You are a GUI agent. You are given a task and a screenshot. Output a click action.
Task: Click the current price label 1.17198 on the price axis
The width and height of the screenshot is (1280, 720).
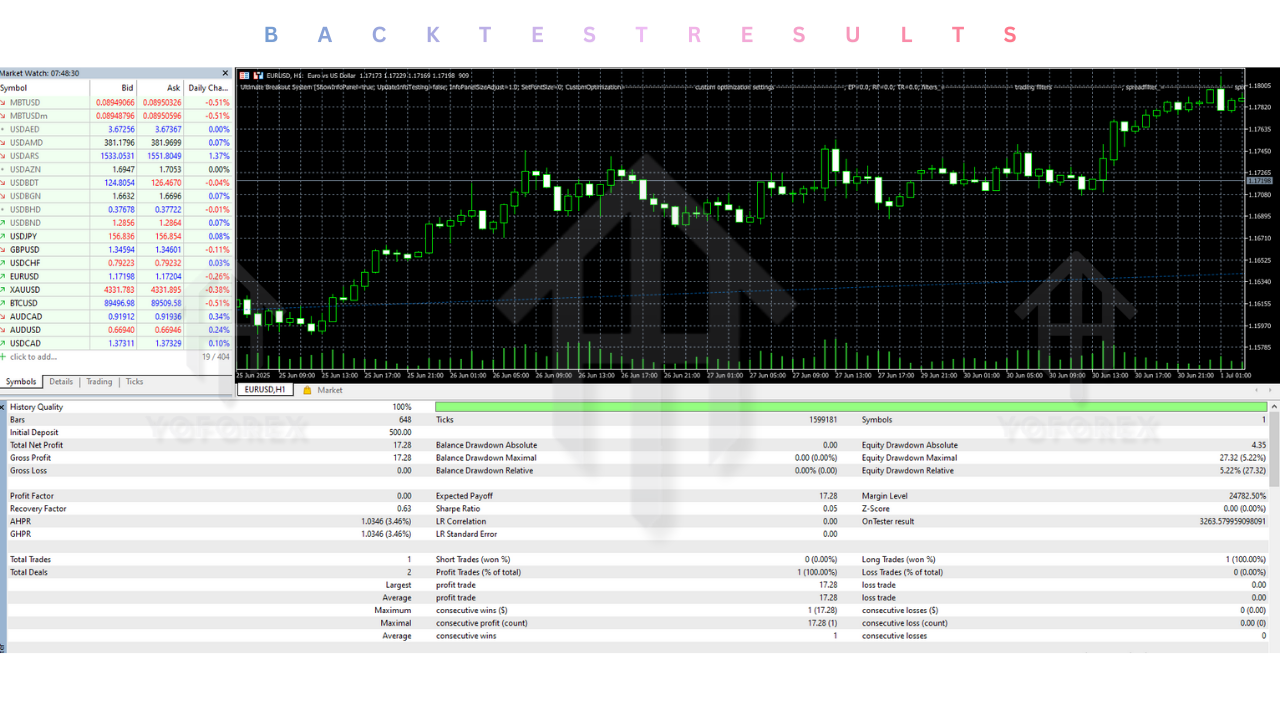[1259, 181]
